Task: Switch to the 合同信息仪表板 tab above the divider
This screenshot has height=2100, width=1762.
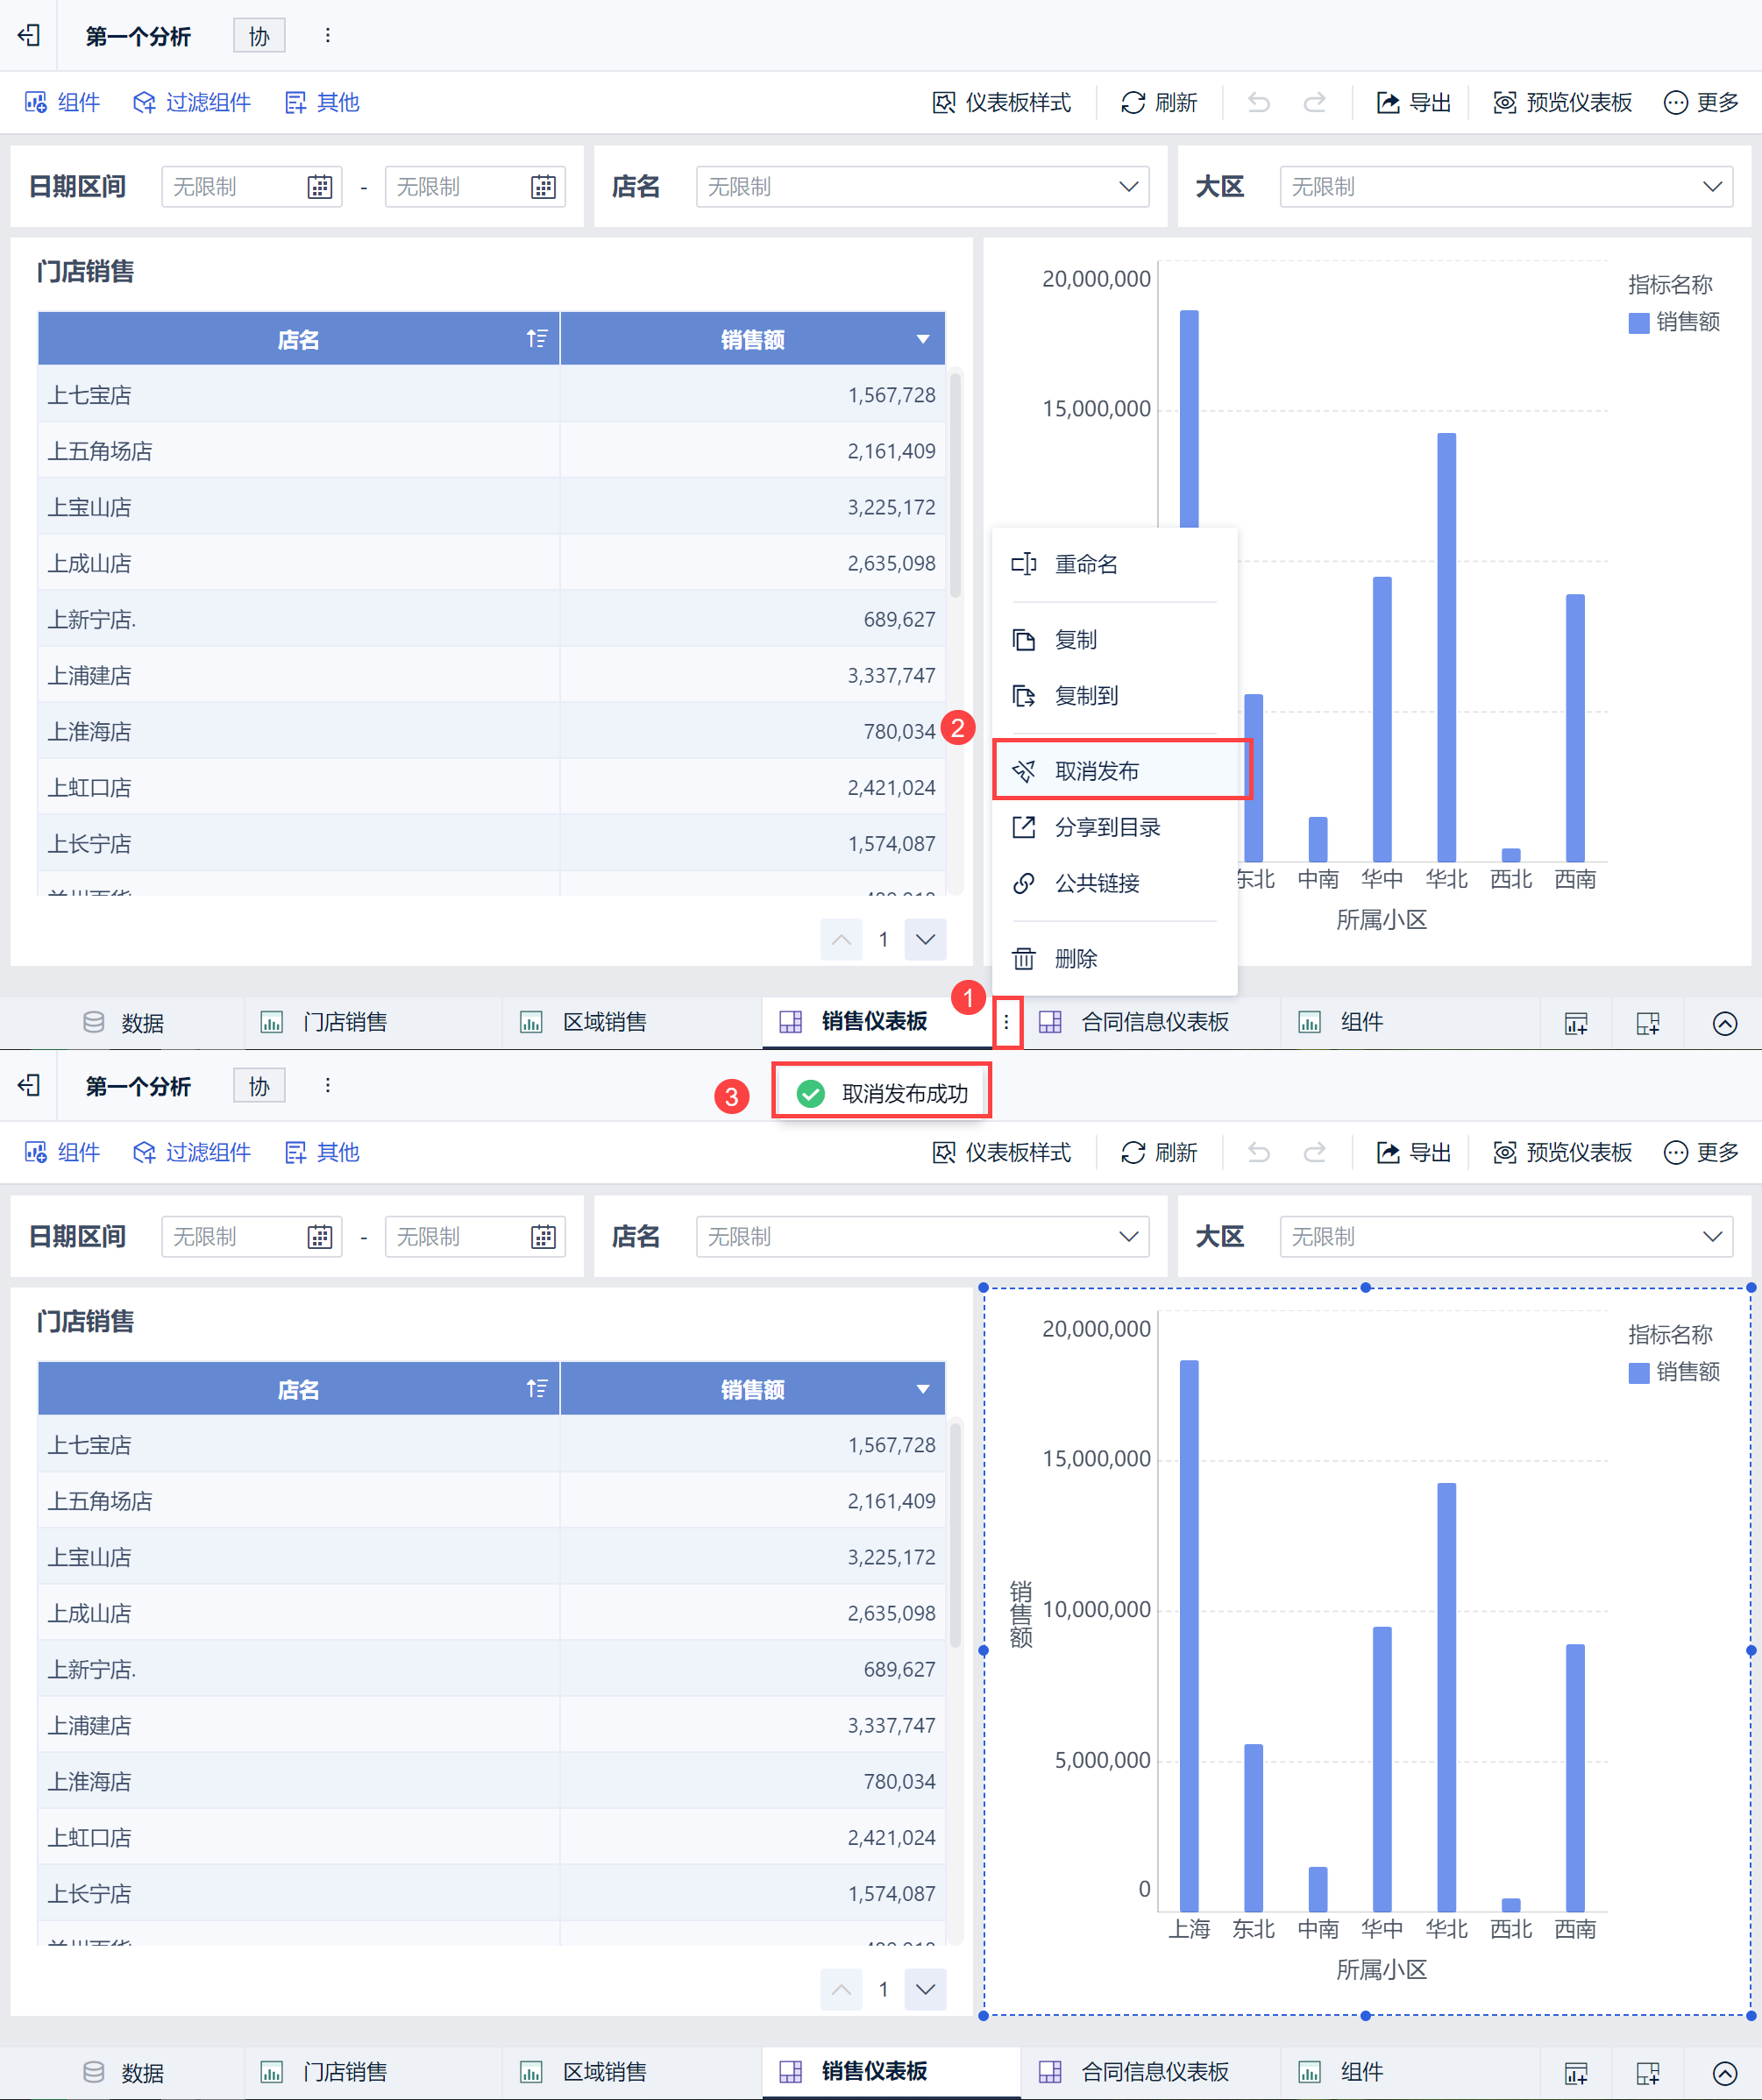Action: [x=1153, y=1022]
